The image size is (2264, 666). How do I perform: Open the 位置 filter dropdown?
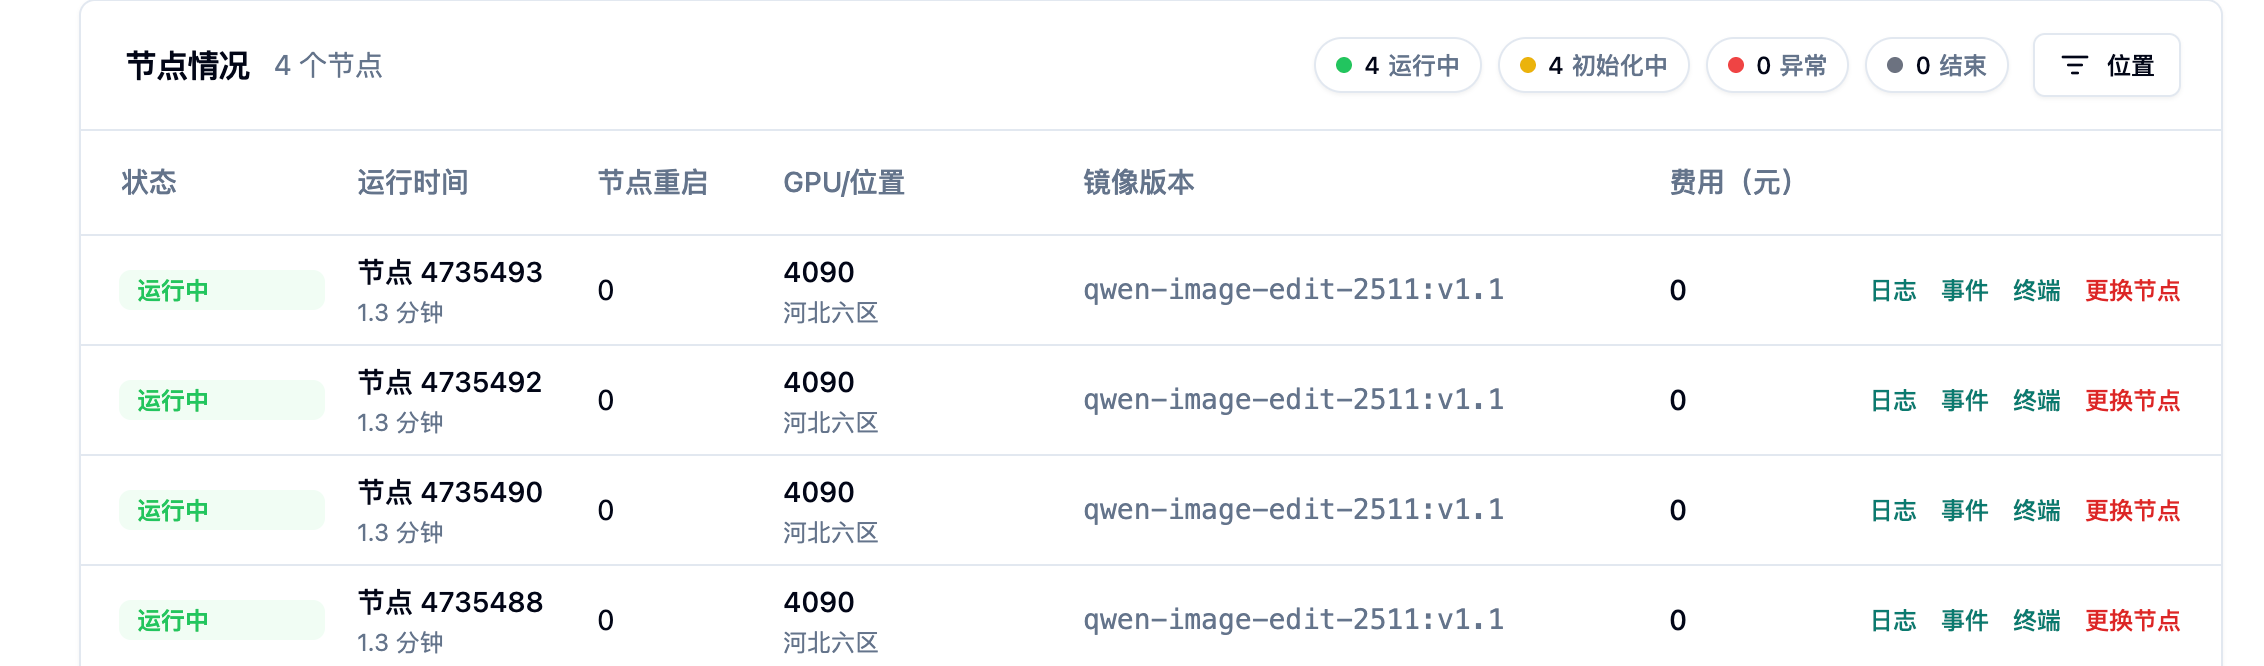click(2106, 66)
